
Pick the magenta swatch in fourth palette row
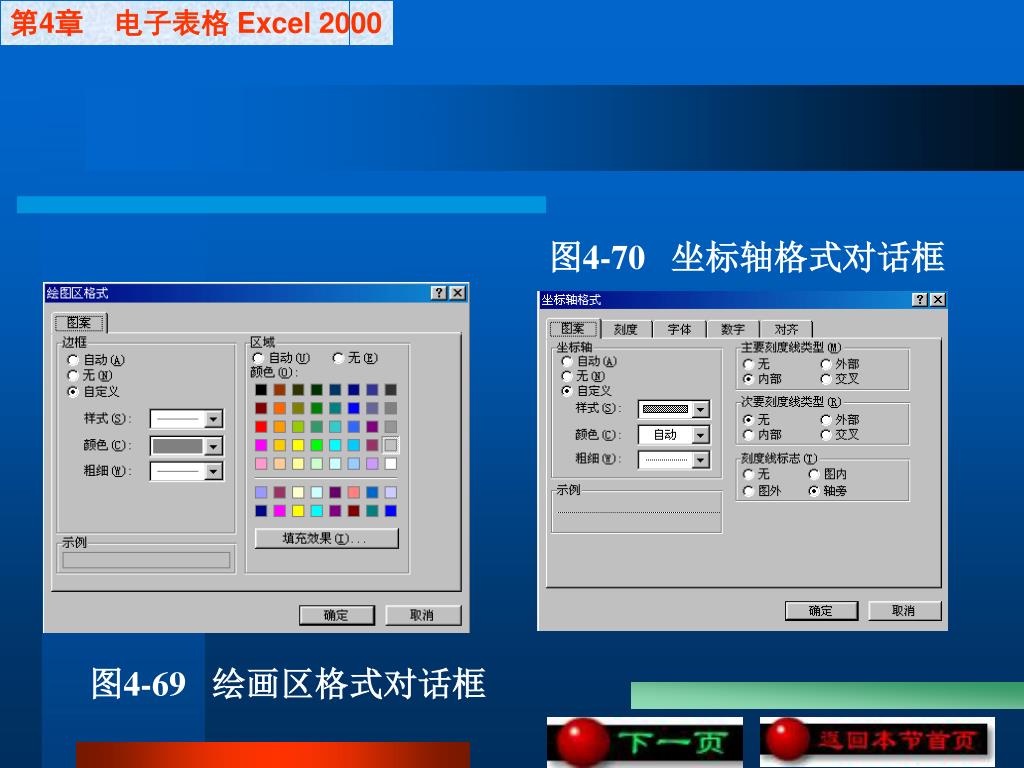coord(261,445)
